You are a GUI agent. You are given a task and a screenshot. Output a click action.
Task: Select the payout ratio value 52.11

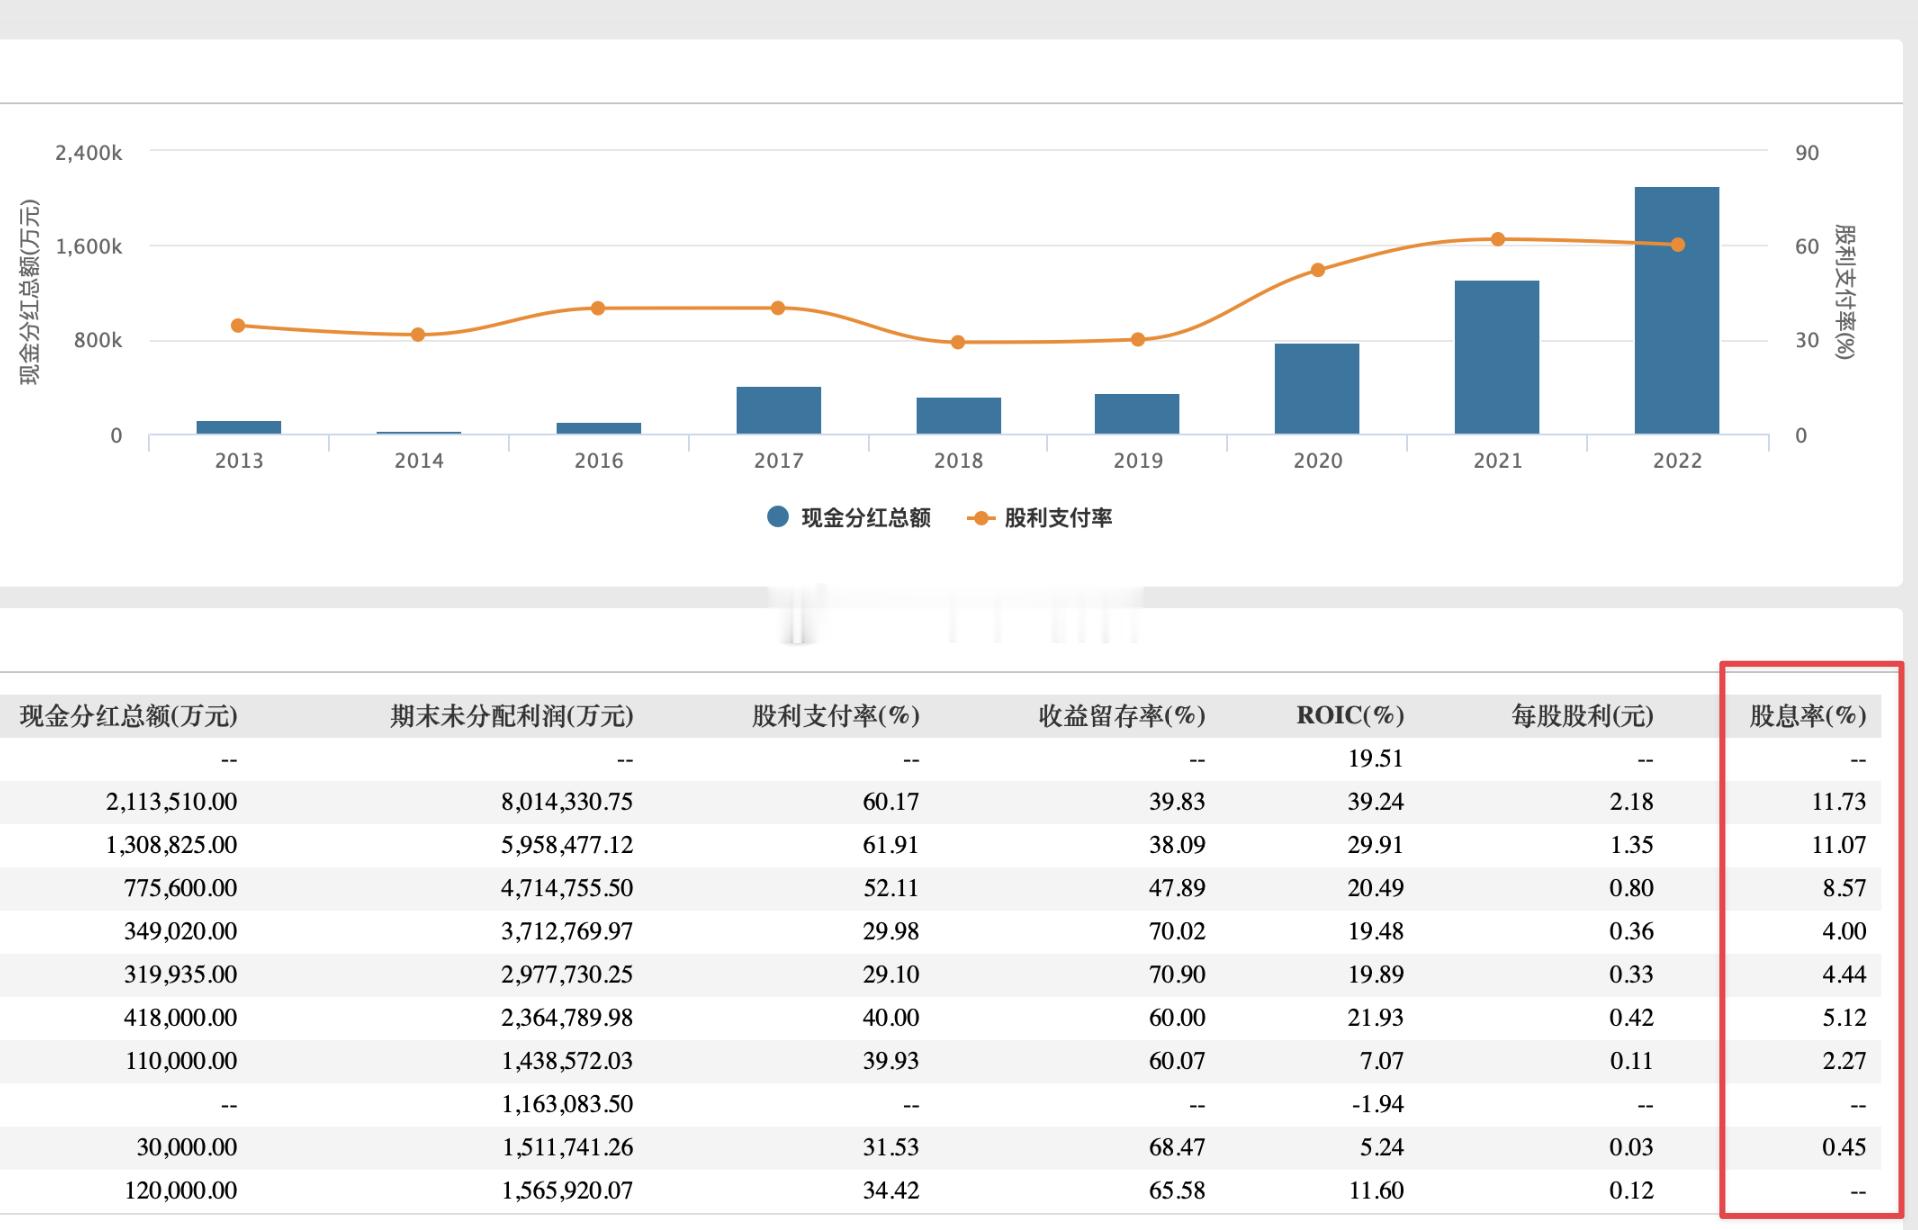tap(891, 888)
